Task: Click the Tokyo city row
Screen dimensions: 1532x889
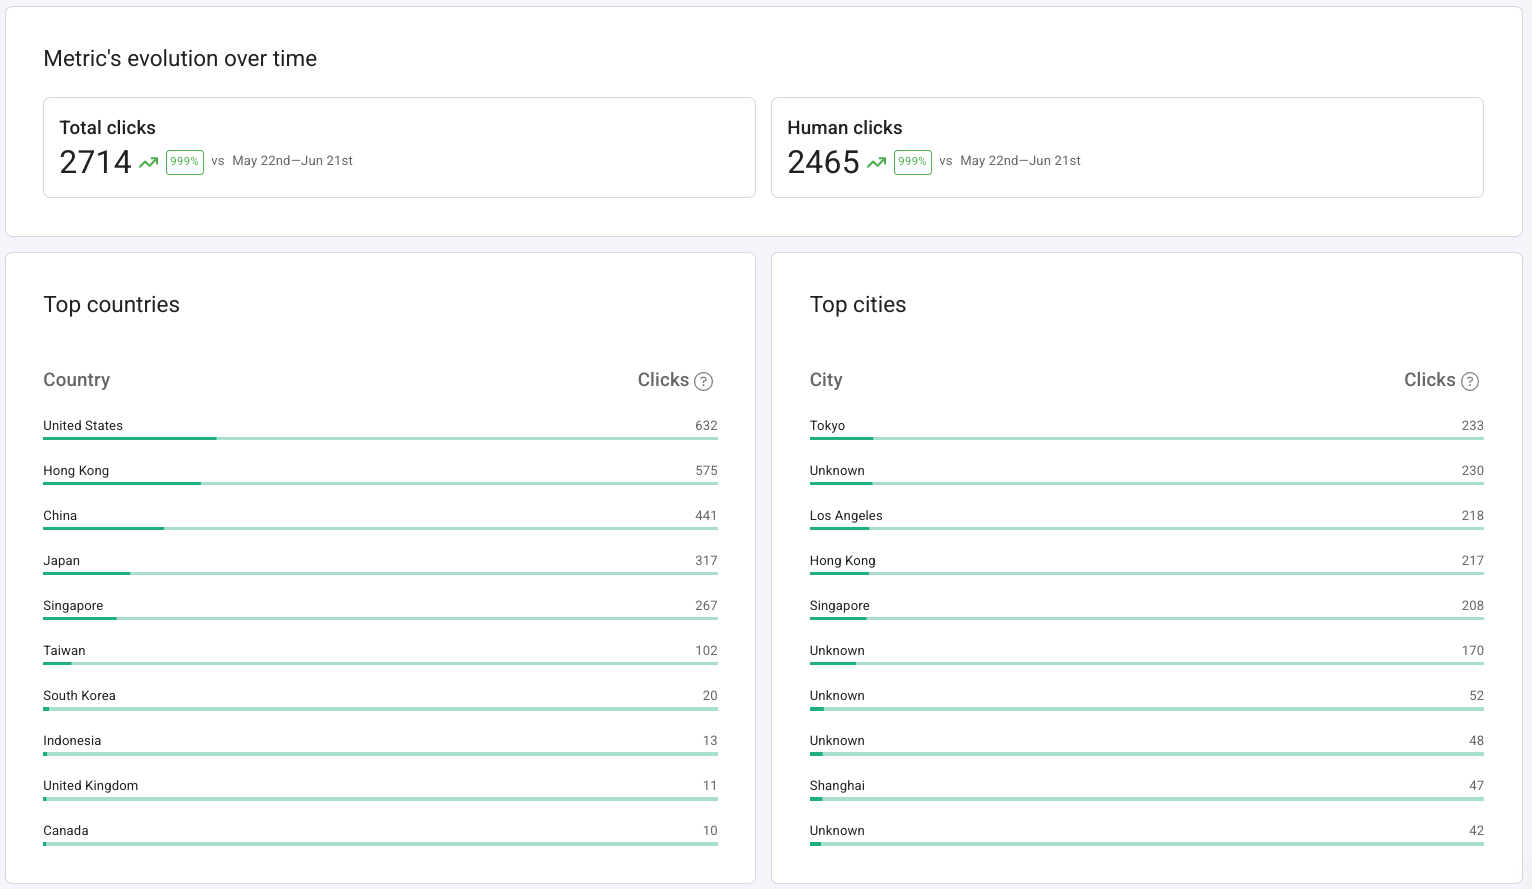Action: (x=1147, y=428)
